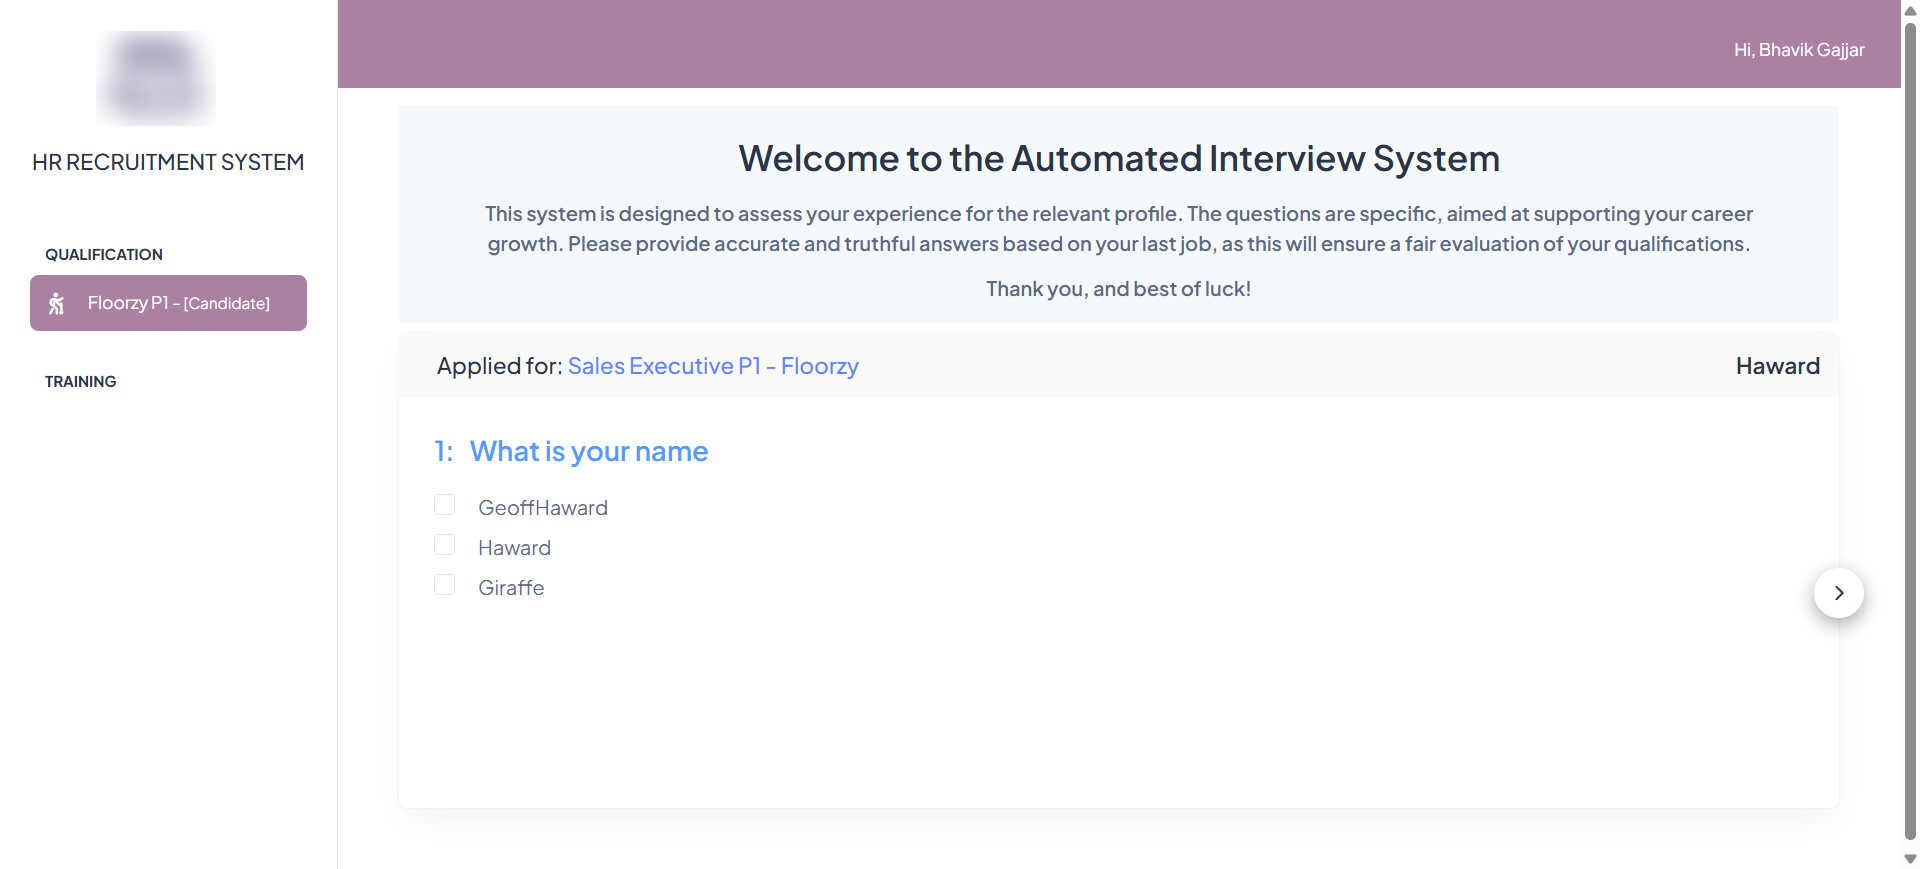This screenshot has height=869, width=1920.
Task: Click the Applied for: label
Action: tap(499, 366)
